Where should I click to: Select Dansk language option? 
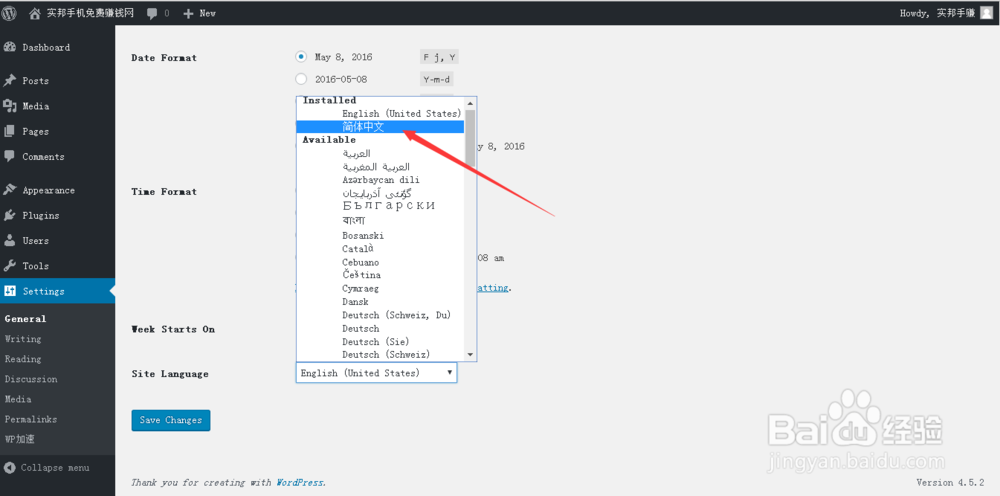pos(355,302)
